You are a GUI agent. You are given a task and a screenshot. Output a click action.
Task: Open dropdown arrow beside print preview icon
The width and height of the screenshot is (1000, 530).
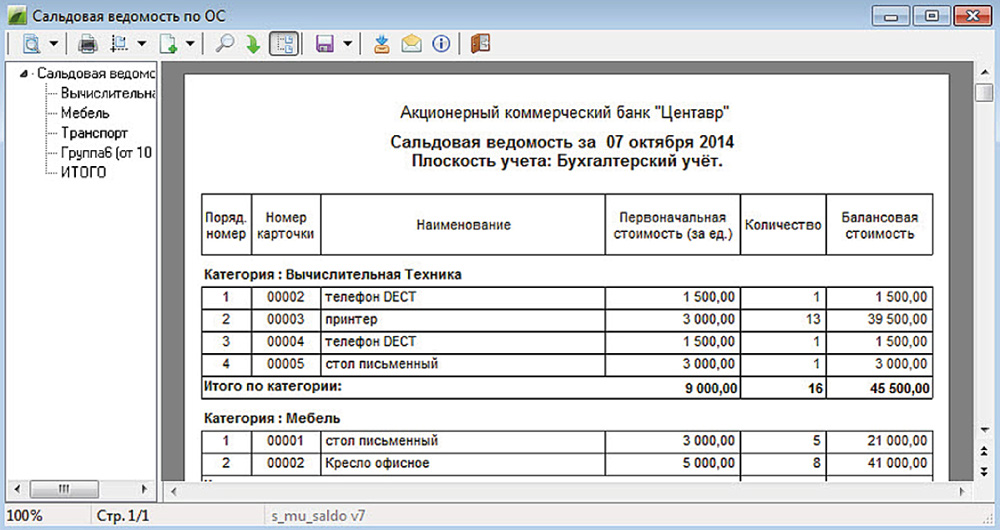tap(53, 43)
